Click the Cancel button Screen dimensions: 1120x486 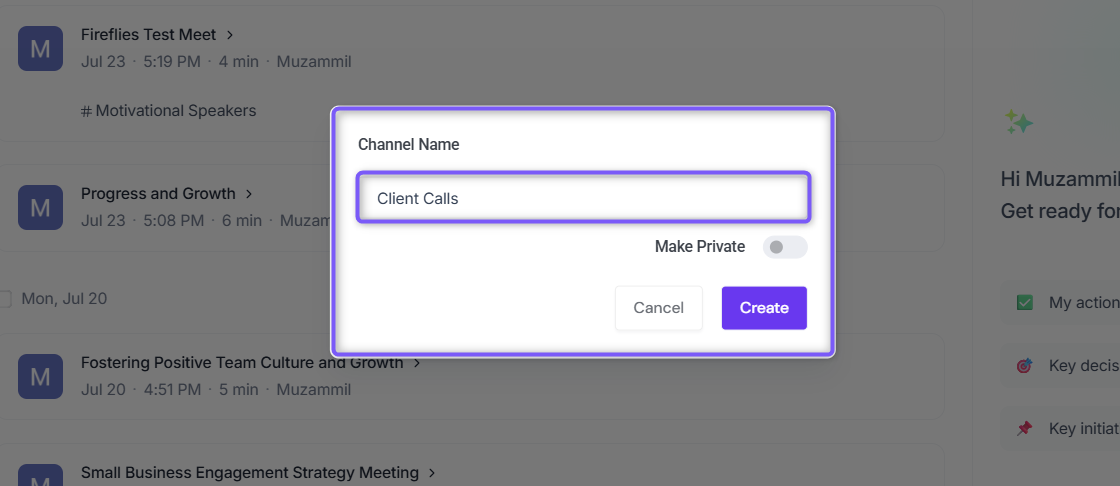click(x=659, y=308)
